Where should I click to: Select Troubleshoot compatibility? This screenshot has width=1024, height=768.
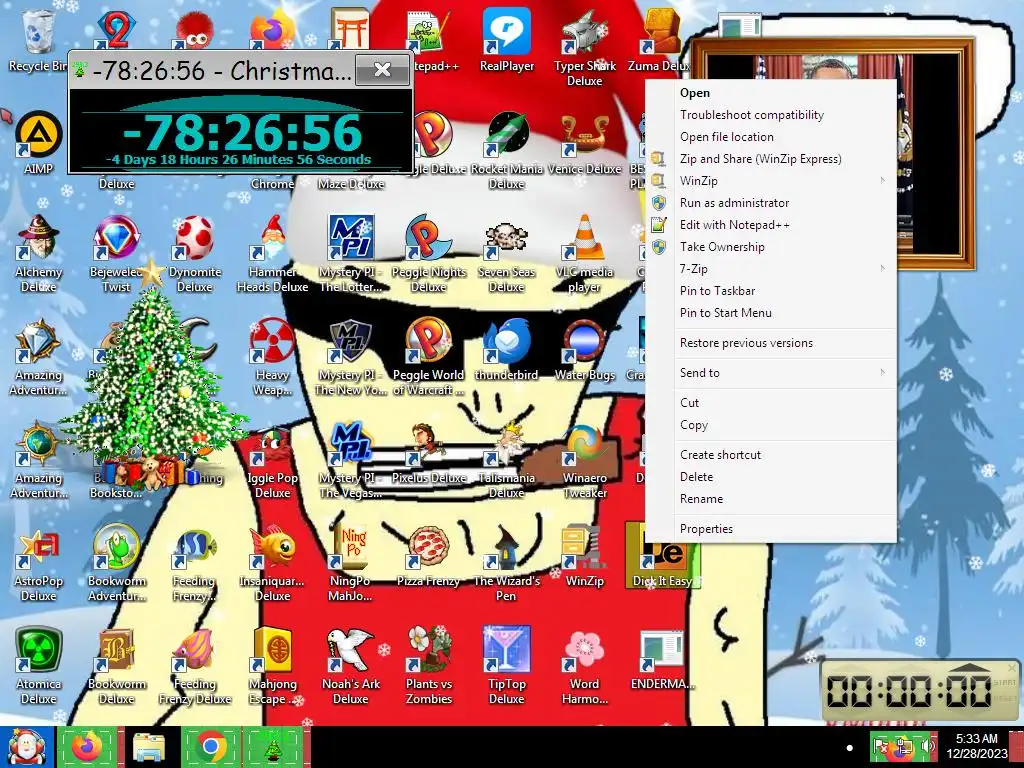[771, 115]
